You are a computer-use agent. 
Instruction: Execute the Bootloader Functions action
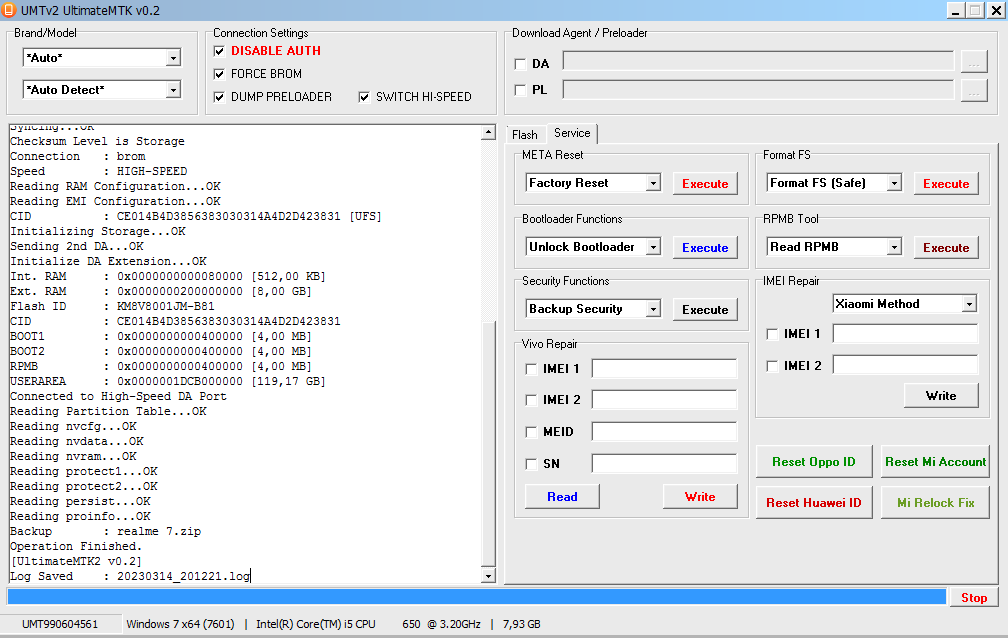click(x=705, y=248)
